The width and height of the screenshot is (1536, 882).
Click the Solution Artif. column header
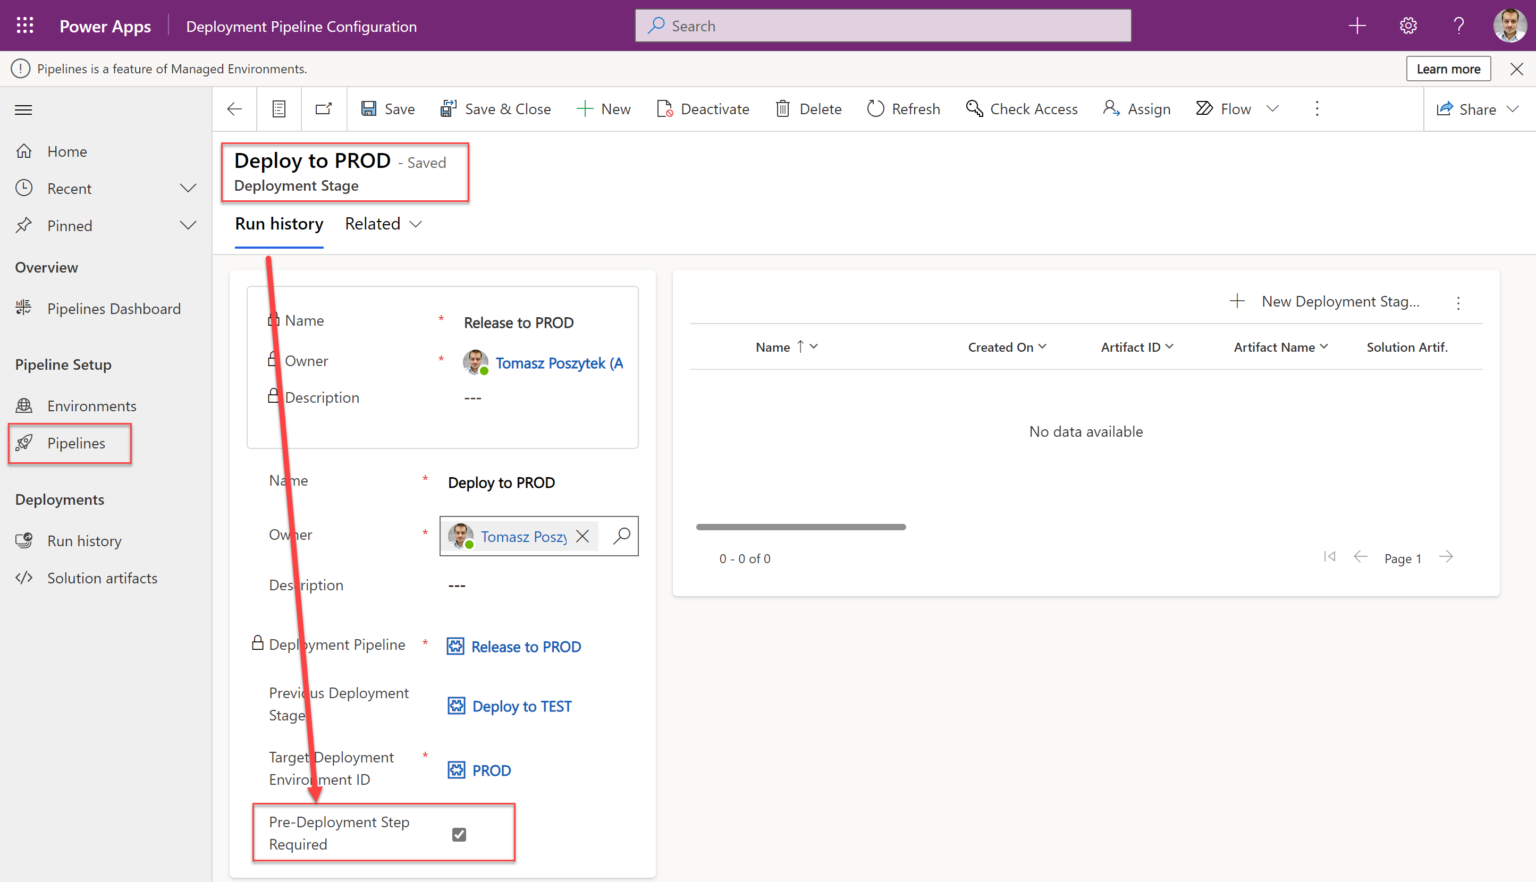coord(1407,347)
